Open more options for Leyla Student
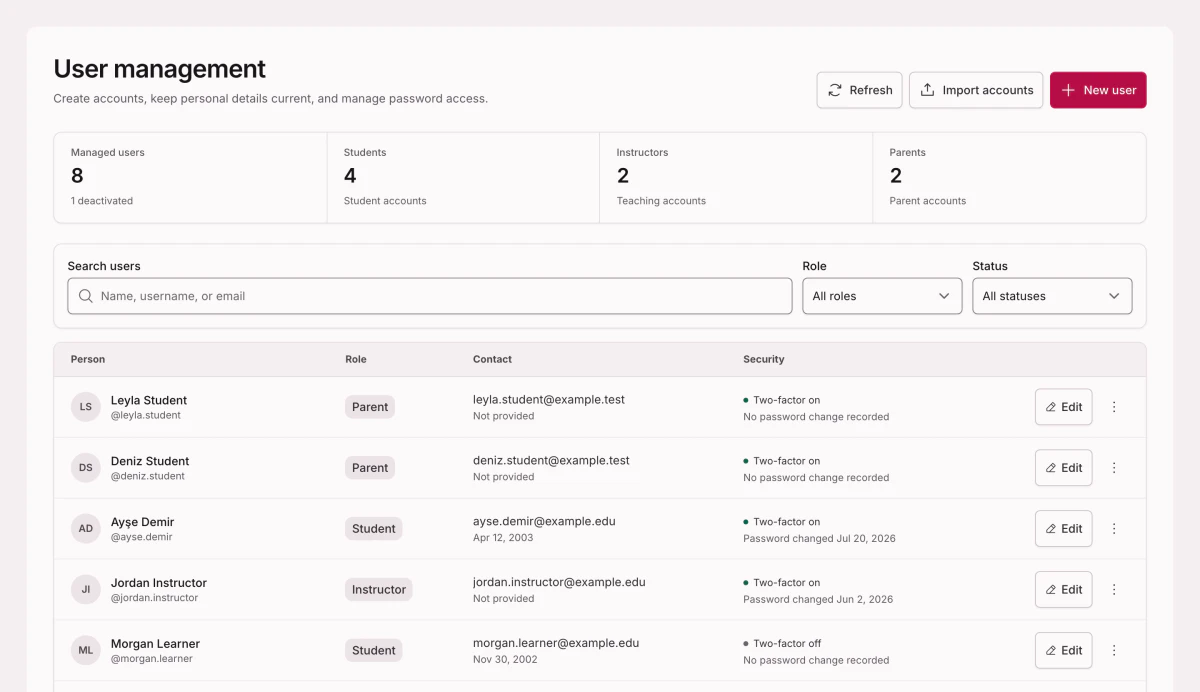Viewport: 1200px width, 692px height. 1114,407
